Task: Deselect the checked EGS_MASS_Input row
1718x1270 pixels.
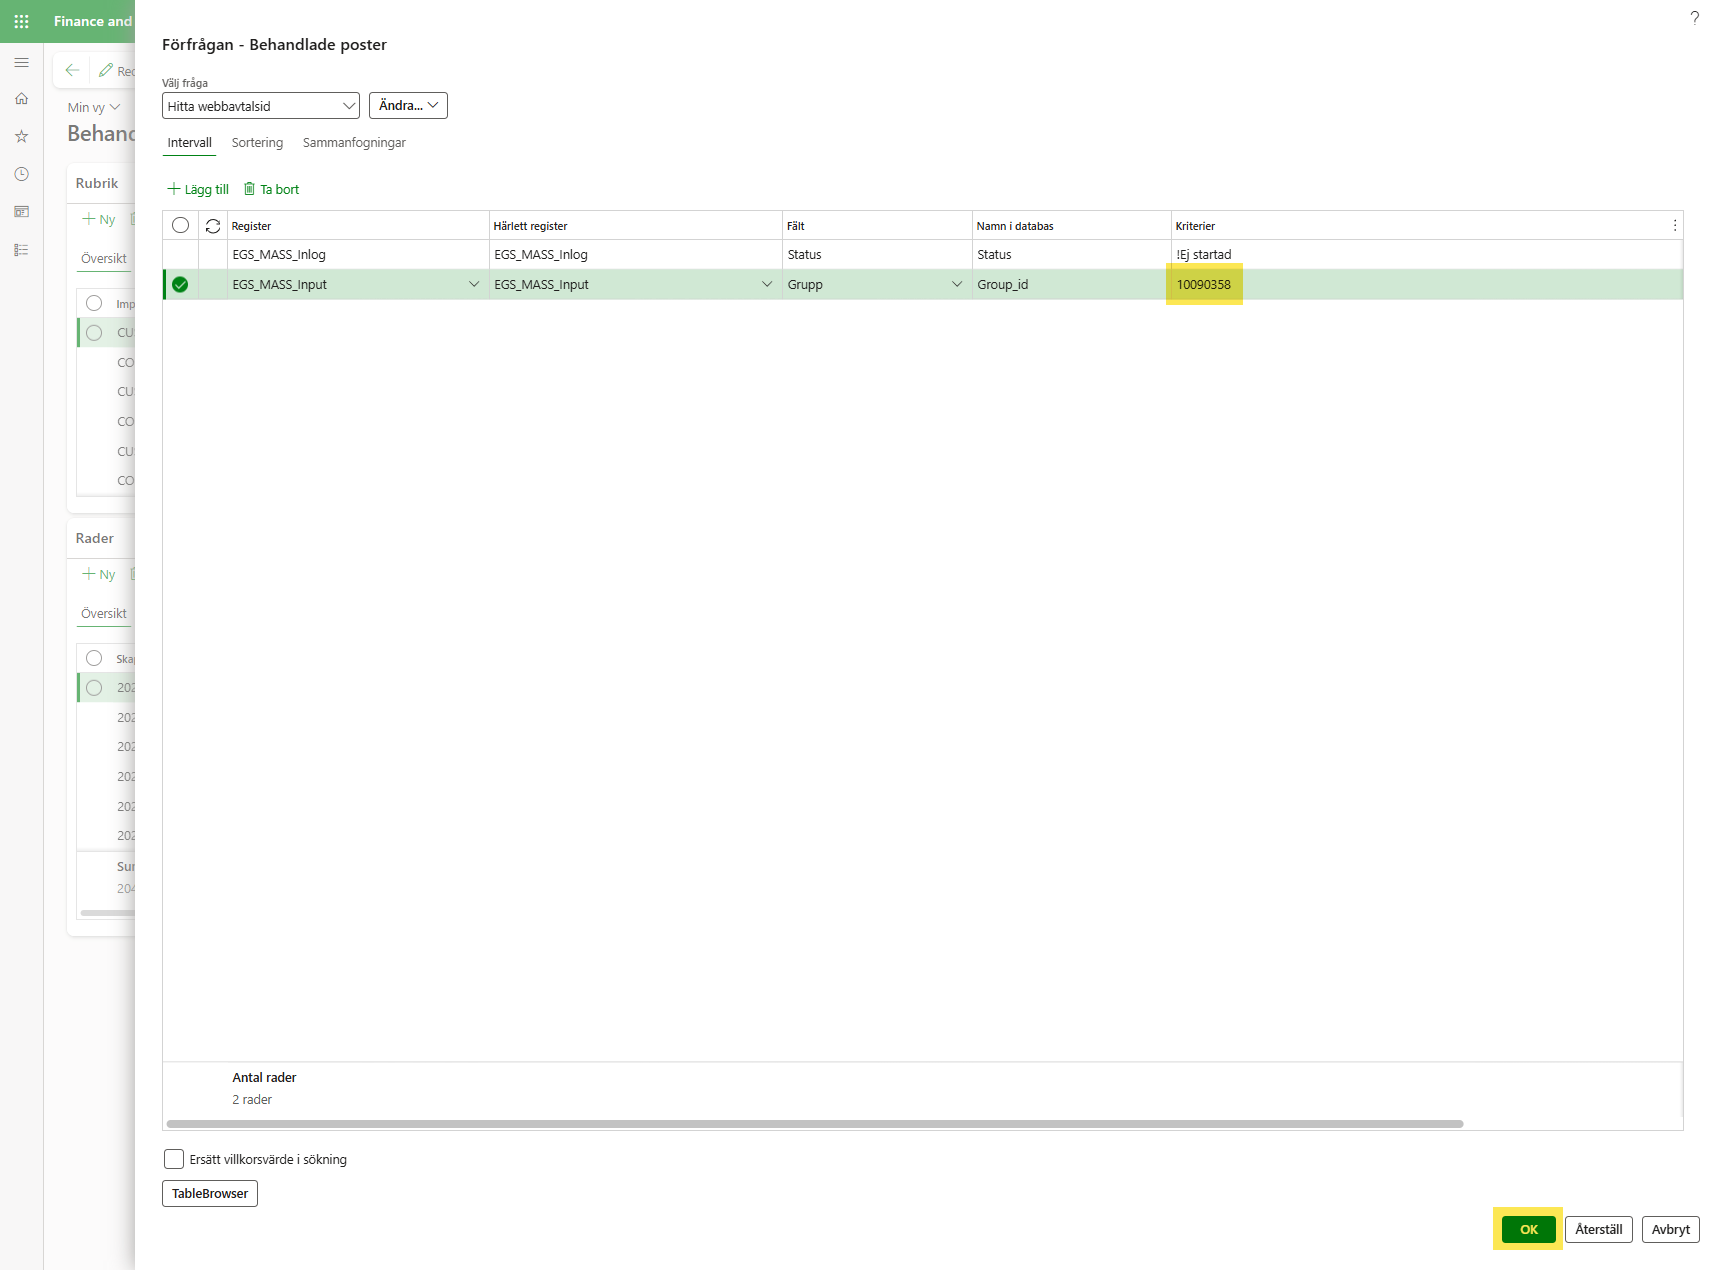Action: click(180, 285)
